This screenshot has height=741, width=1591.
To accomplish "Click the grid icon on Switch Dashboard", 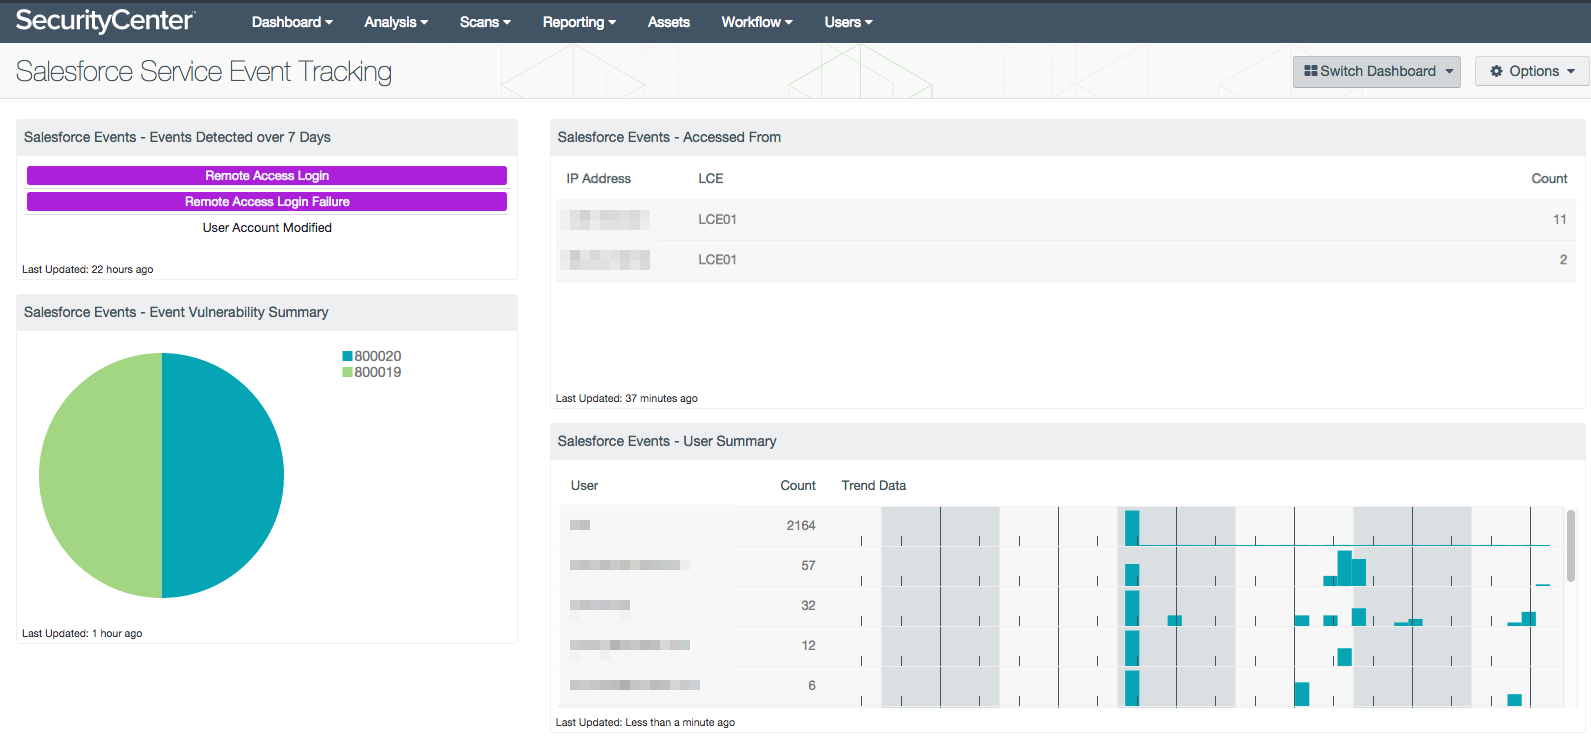I will (x=1310, y=71).
